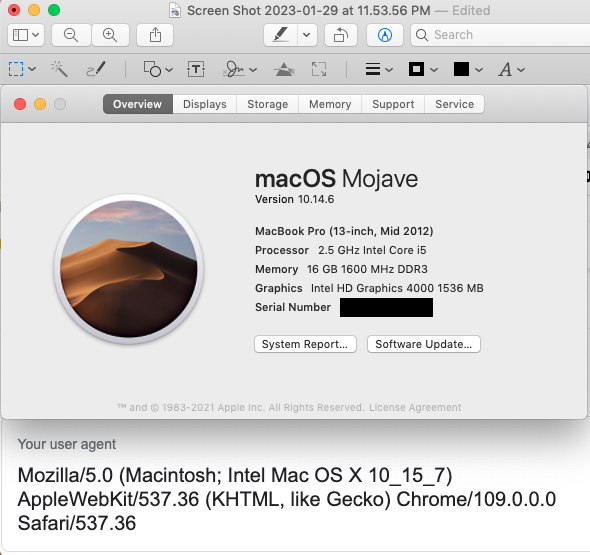Open selection tool type dropdown
The image size is (590, 555).
tap(32, 69)
